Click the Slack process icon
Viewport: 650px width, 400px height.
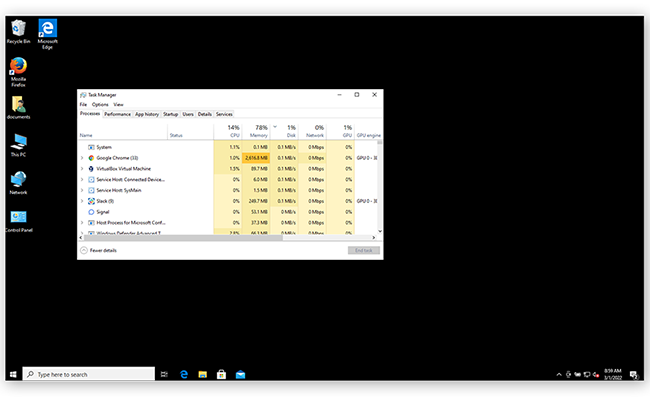[91, 201]
